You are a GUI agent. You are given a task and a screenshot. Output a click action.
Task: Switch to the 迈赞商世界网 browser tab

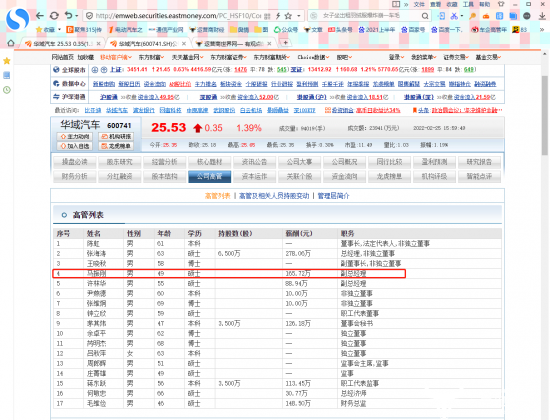(x=234, y=44)
